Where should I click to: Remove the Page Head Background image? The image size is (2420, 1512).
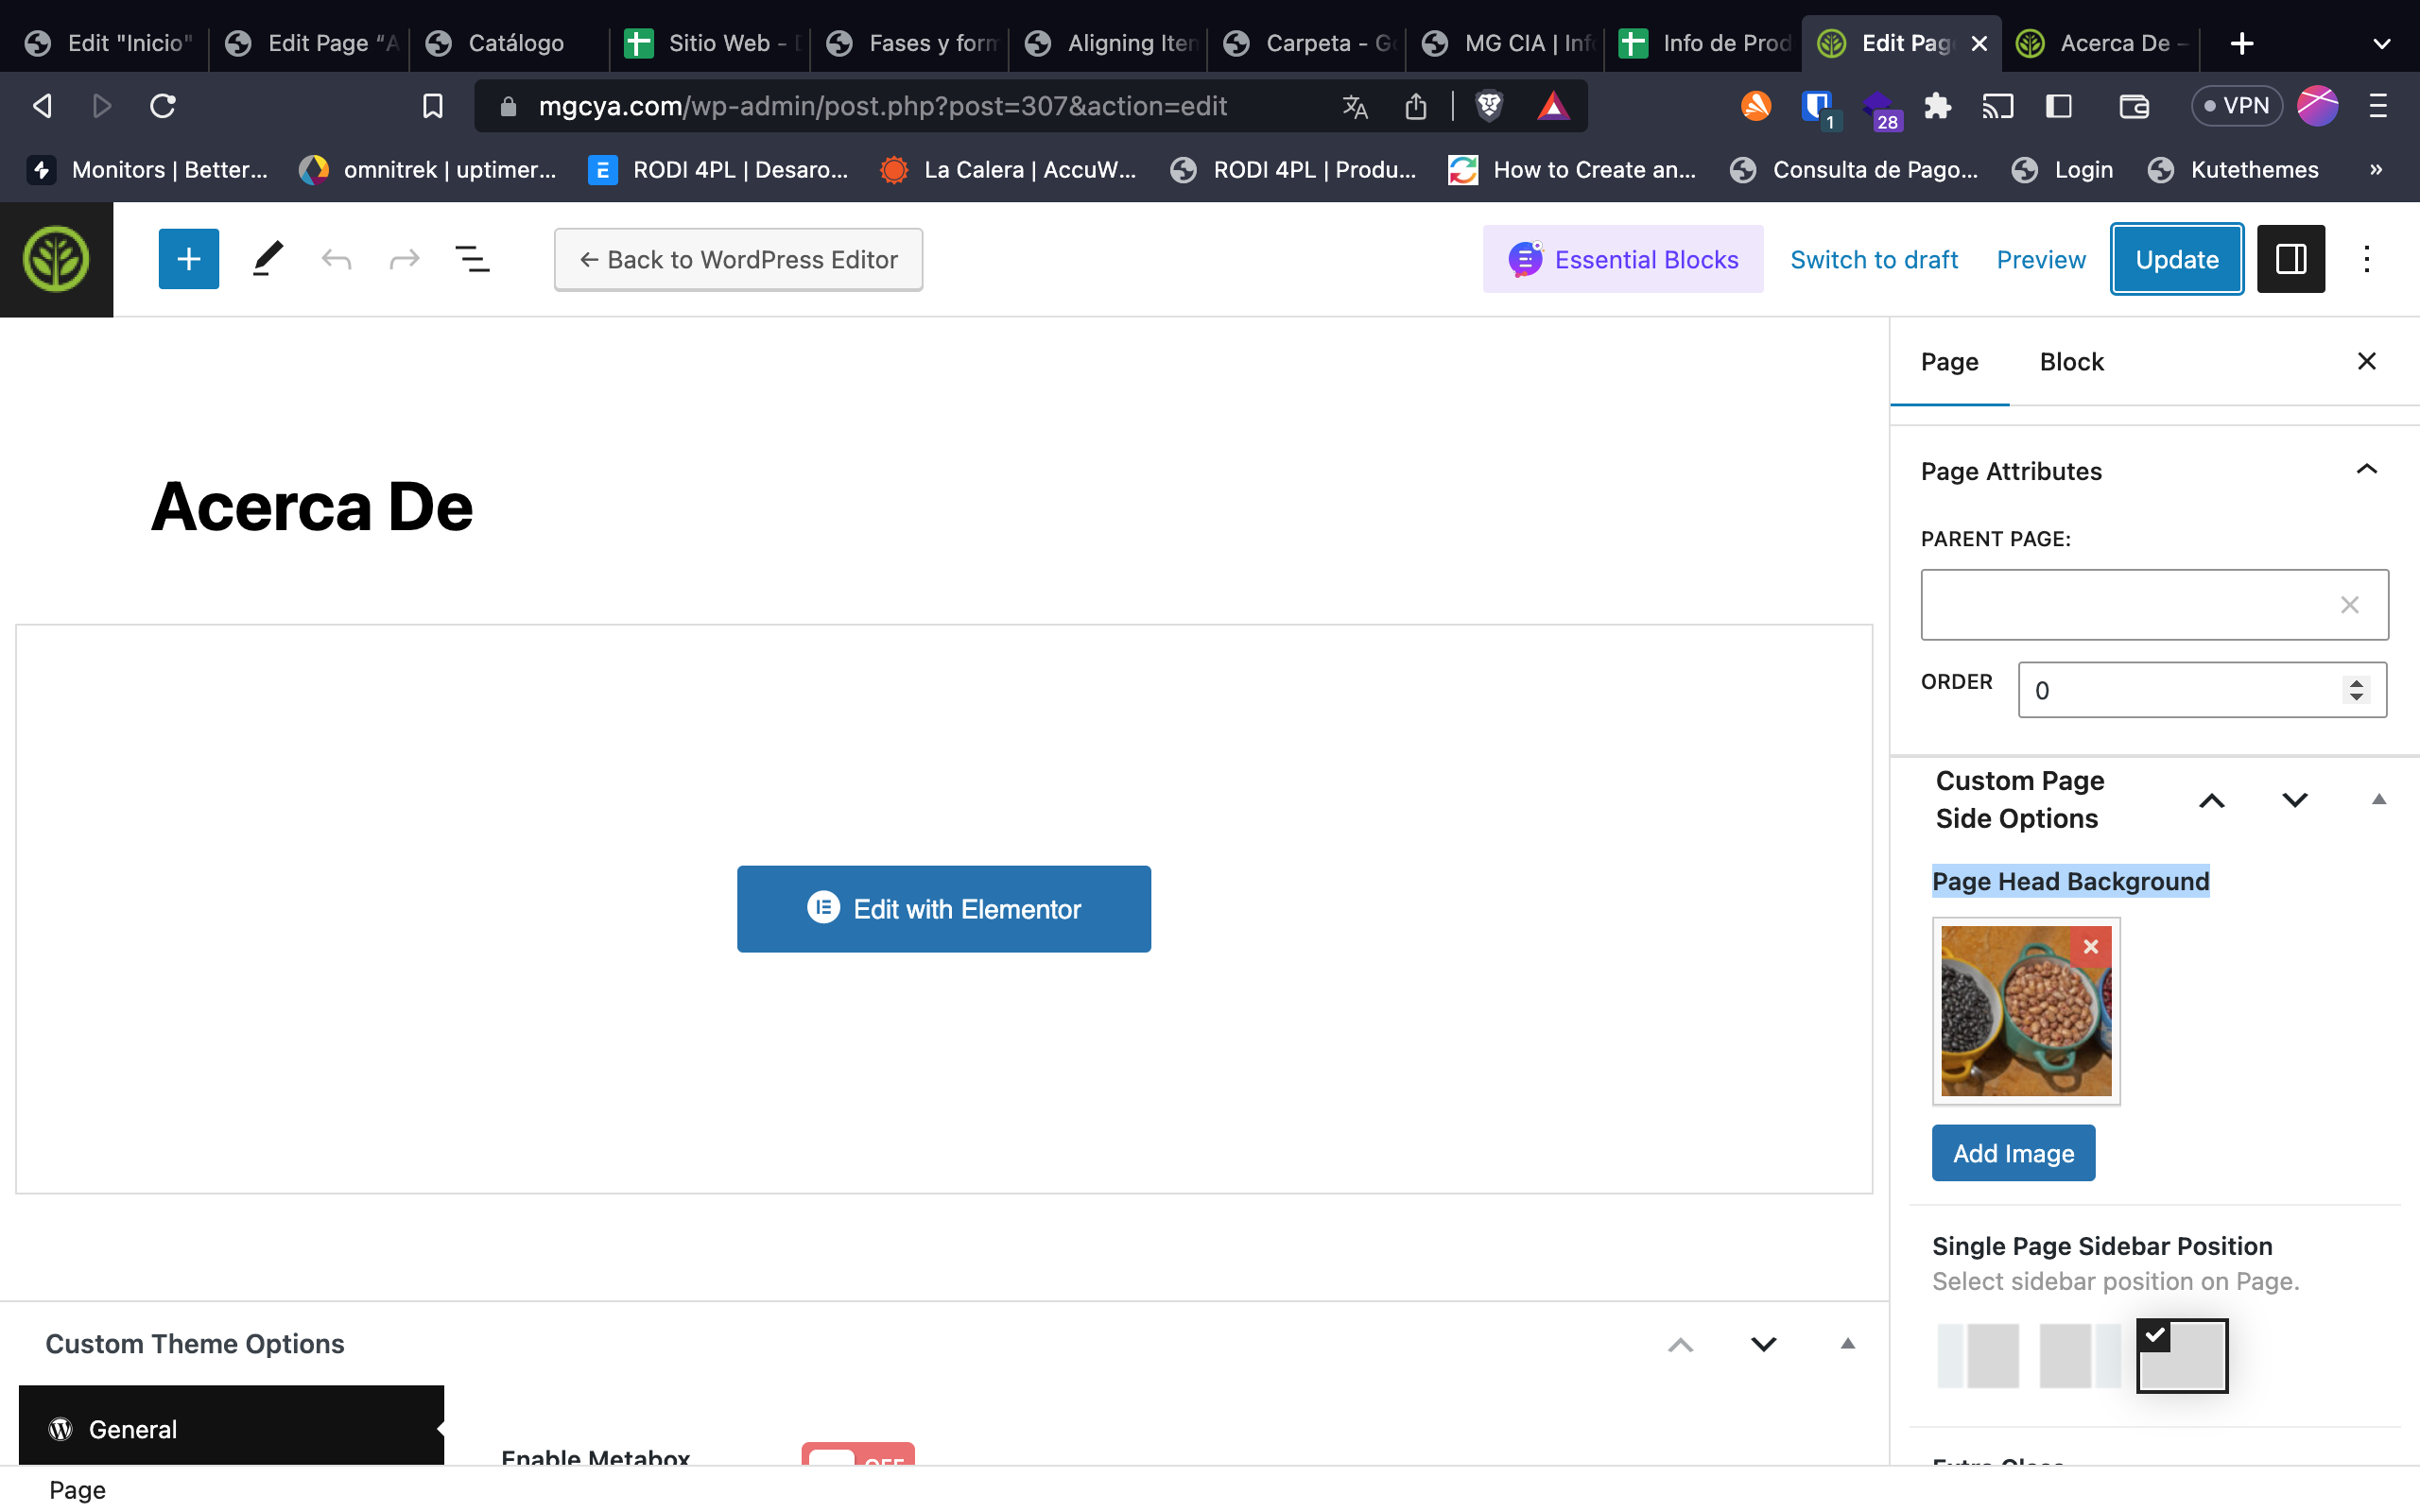click(x=2090, y=946)
